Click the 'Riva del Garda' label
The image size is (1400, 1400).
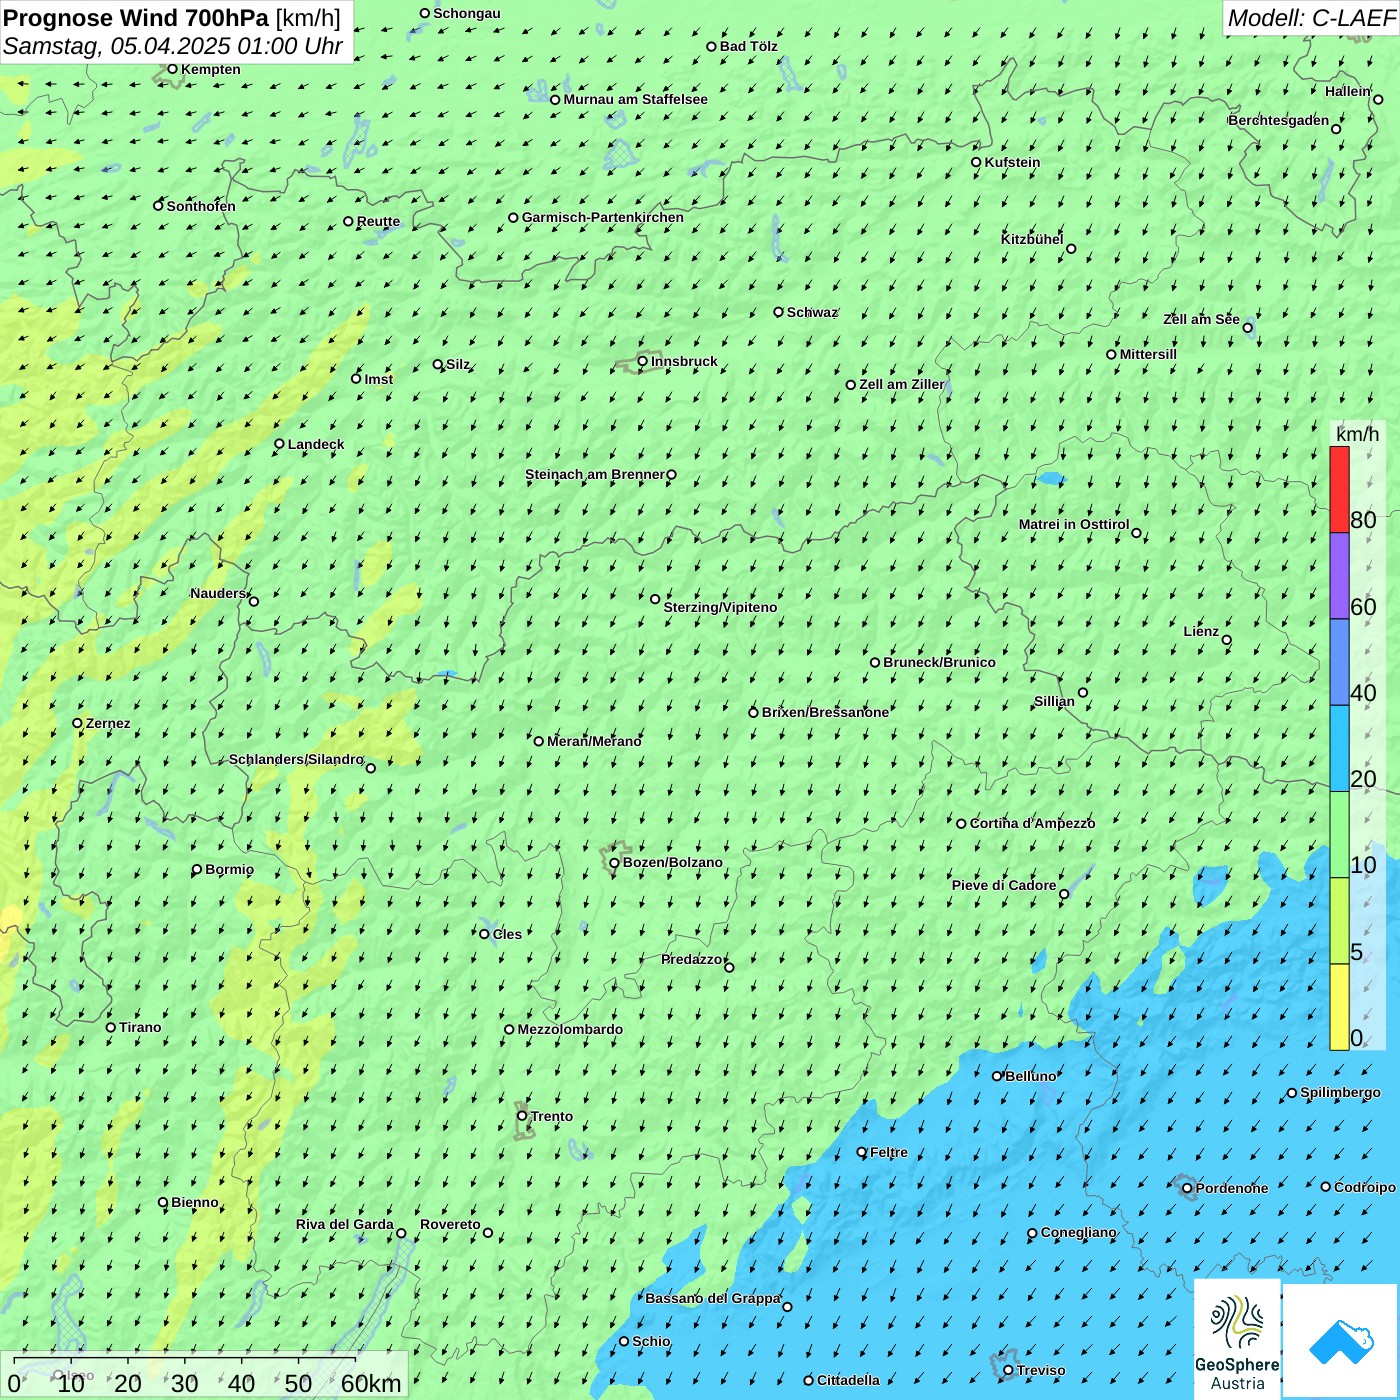[345, 1224]
